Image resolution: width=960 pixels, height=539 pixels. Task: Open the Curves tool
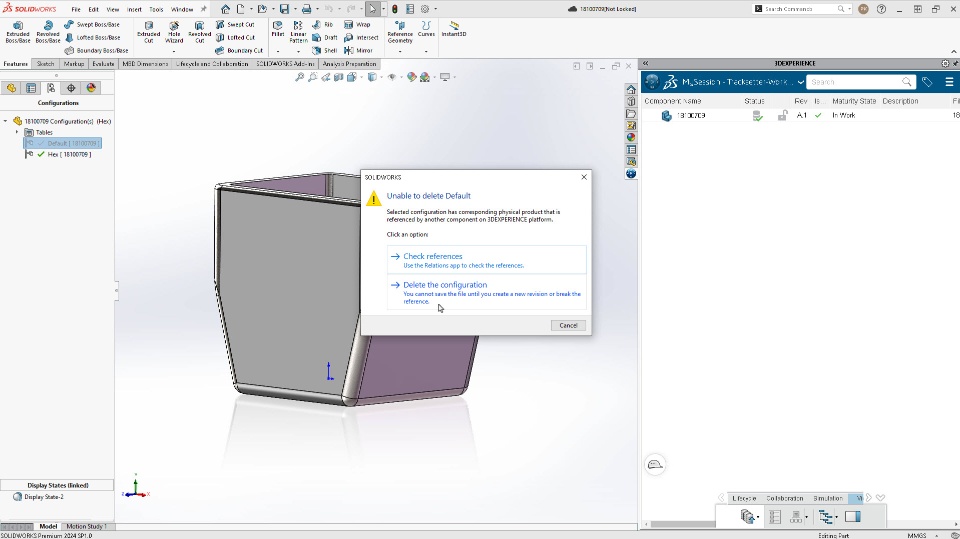tap(426, 29)
